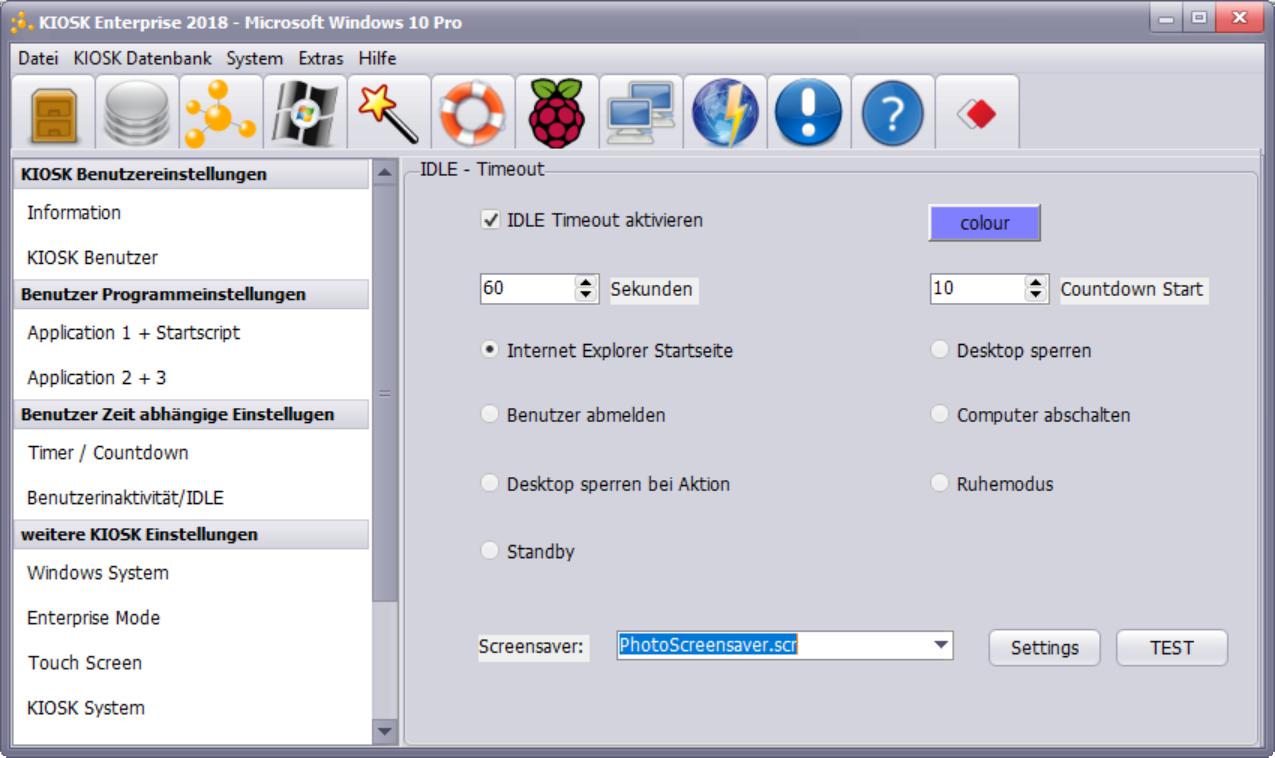1275x758 pixels.
Task: Open Application 1 + Startscript settings
Action: [190, 333]
